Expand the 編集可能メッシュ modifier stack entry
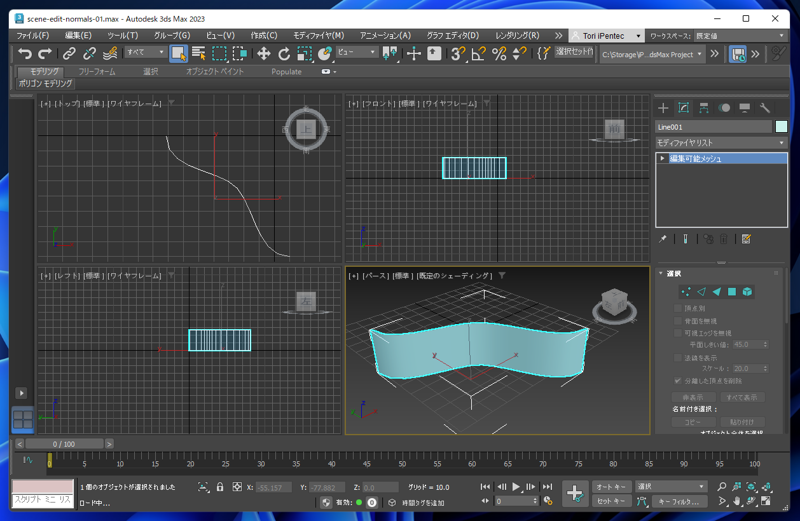Viewport: 800px width, 521px height. 662,158
